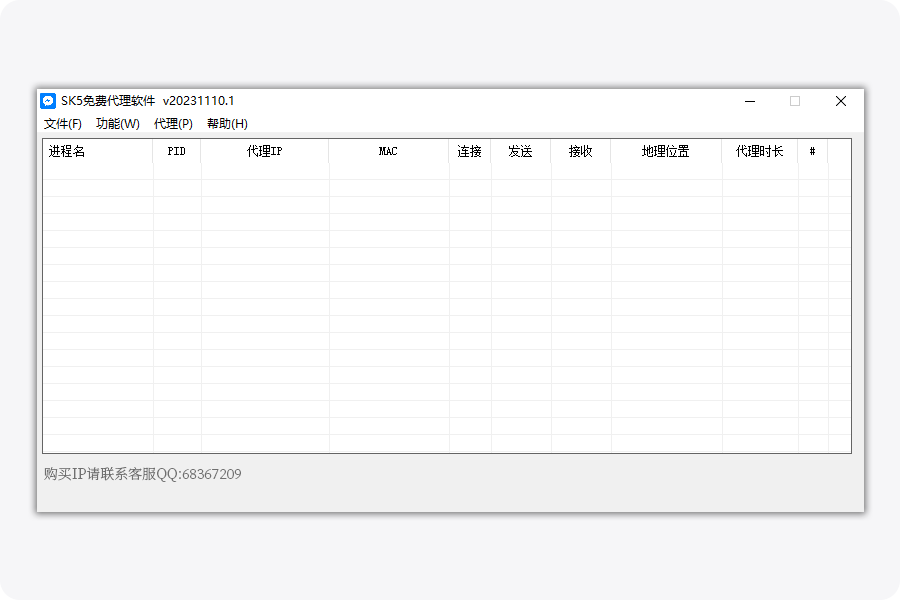Click the 接收 column header
900x600 pixels.
[x=580, y=152]
